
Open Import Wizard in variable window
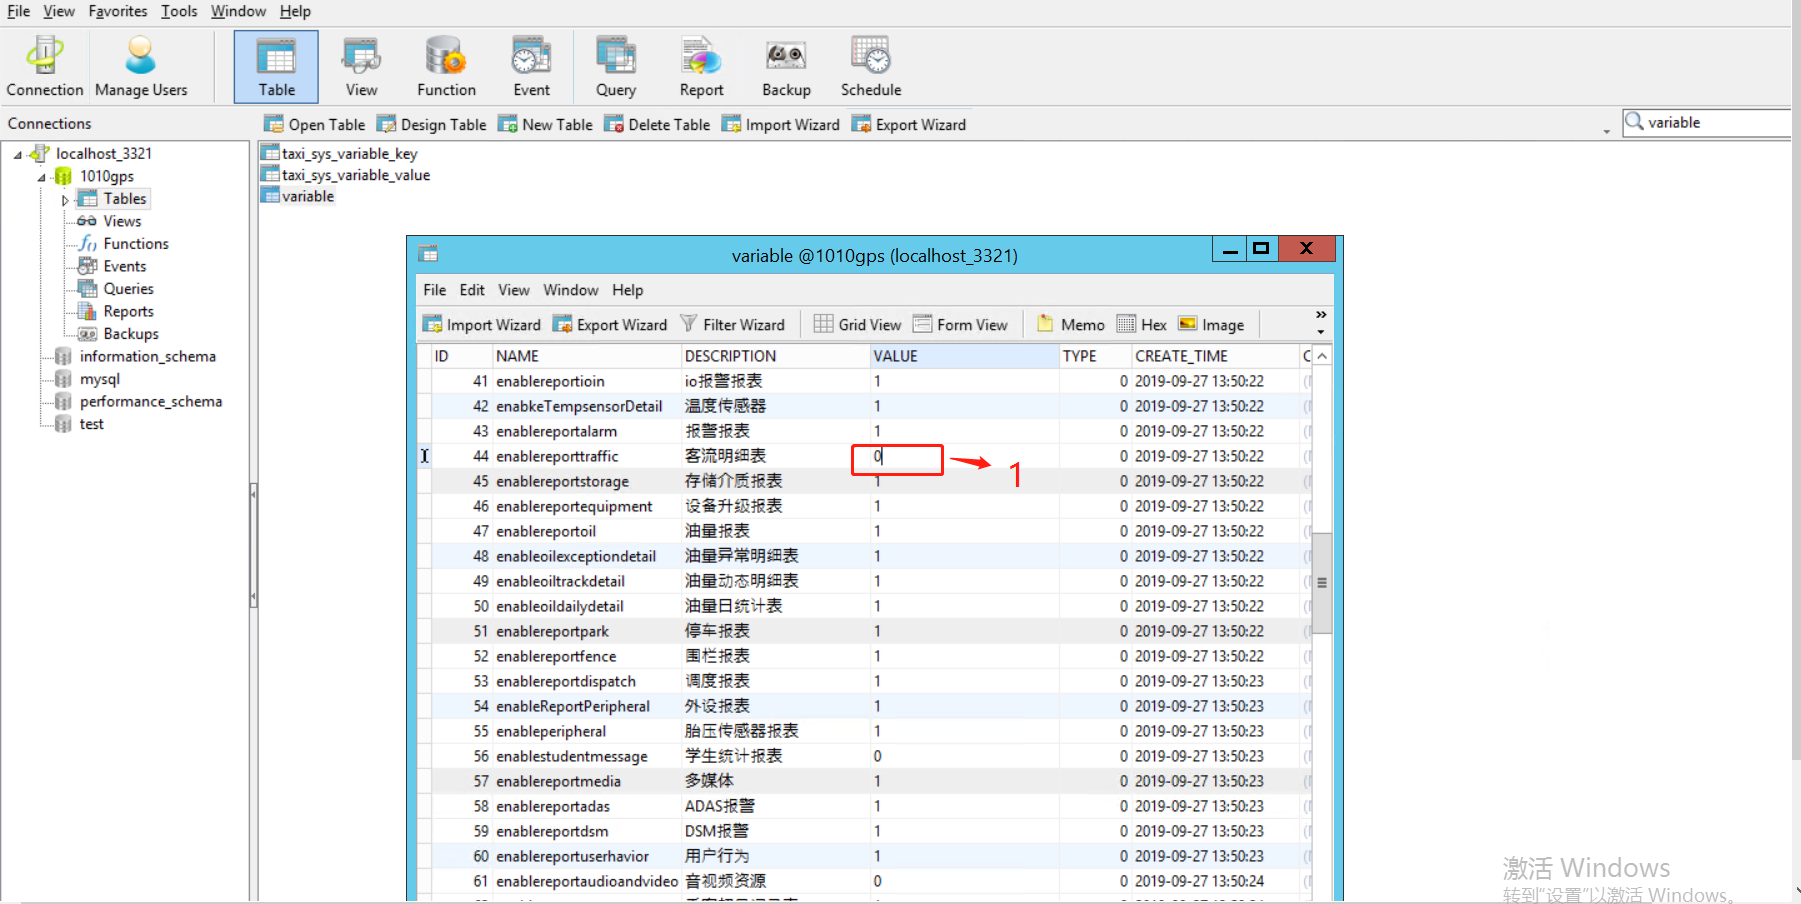482,324
